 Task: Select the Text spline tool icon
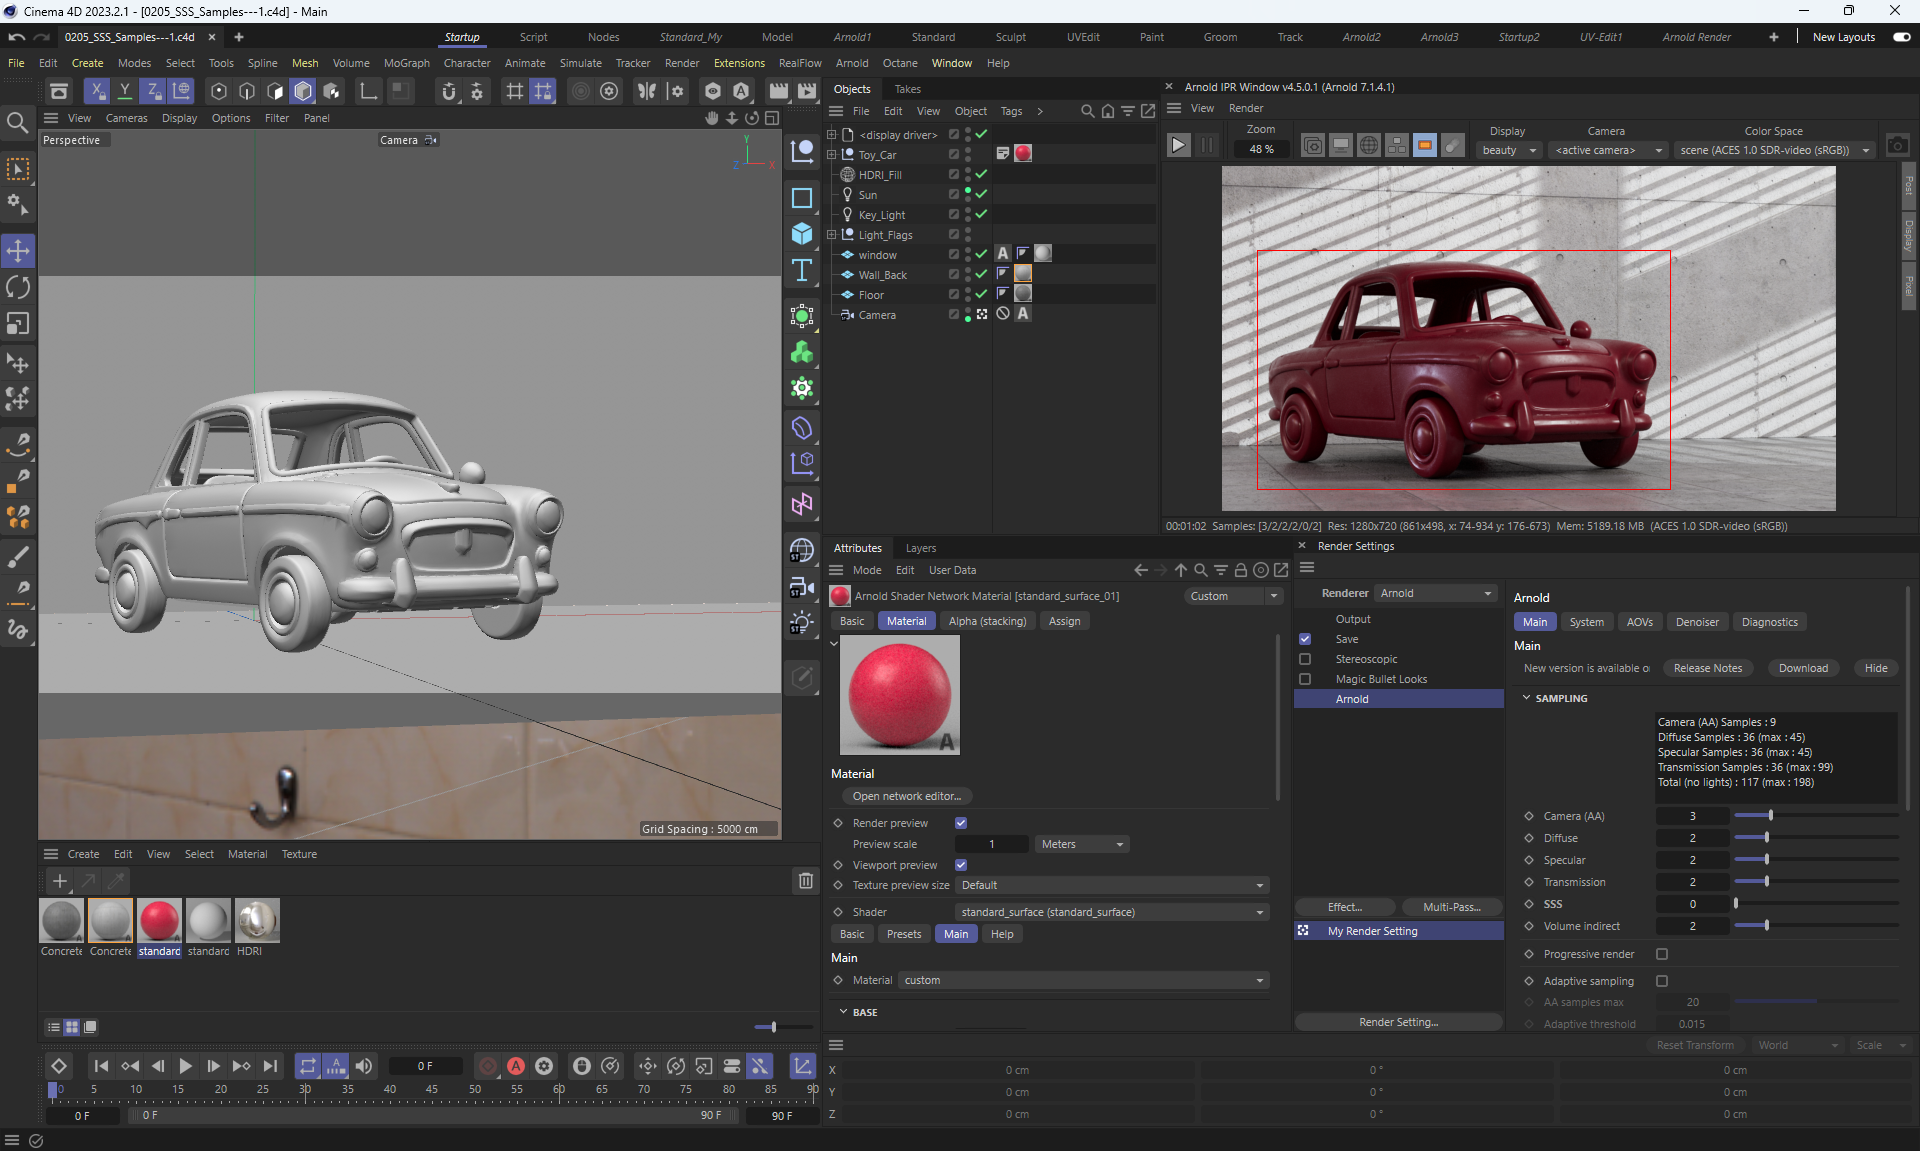pyautogui.click(x=802, y=271)
